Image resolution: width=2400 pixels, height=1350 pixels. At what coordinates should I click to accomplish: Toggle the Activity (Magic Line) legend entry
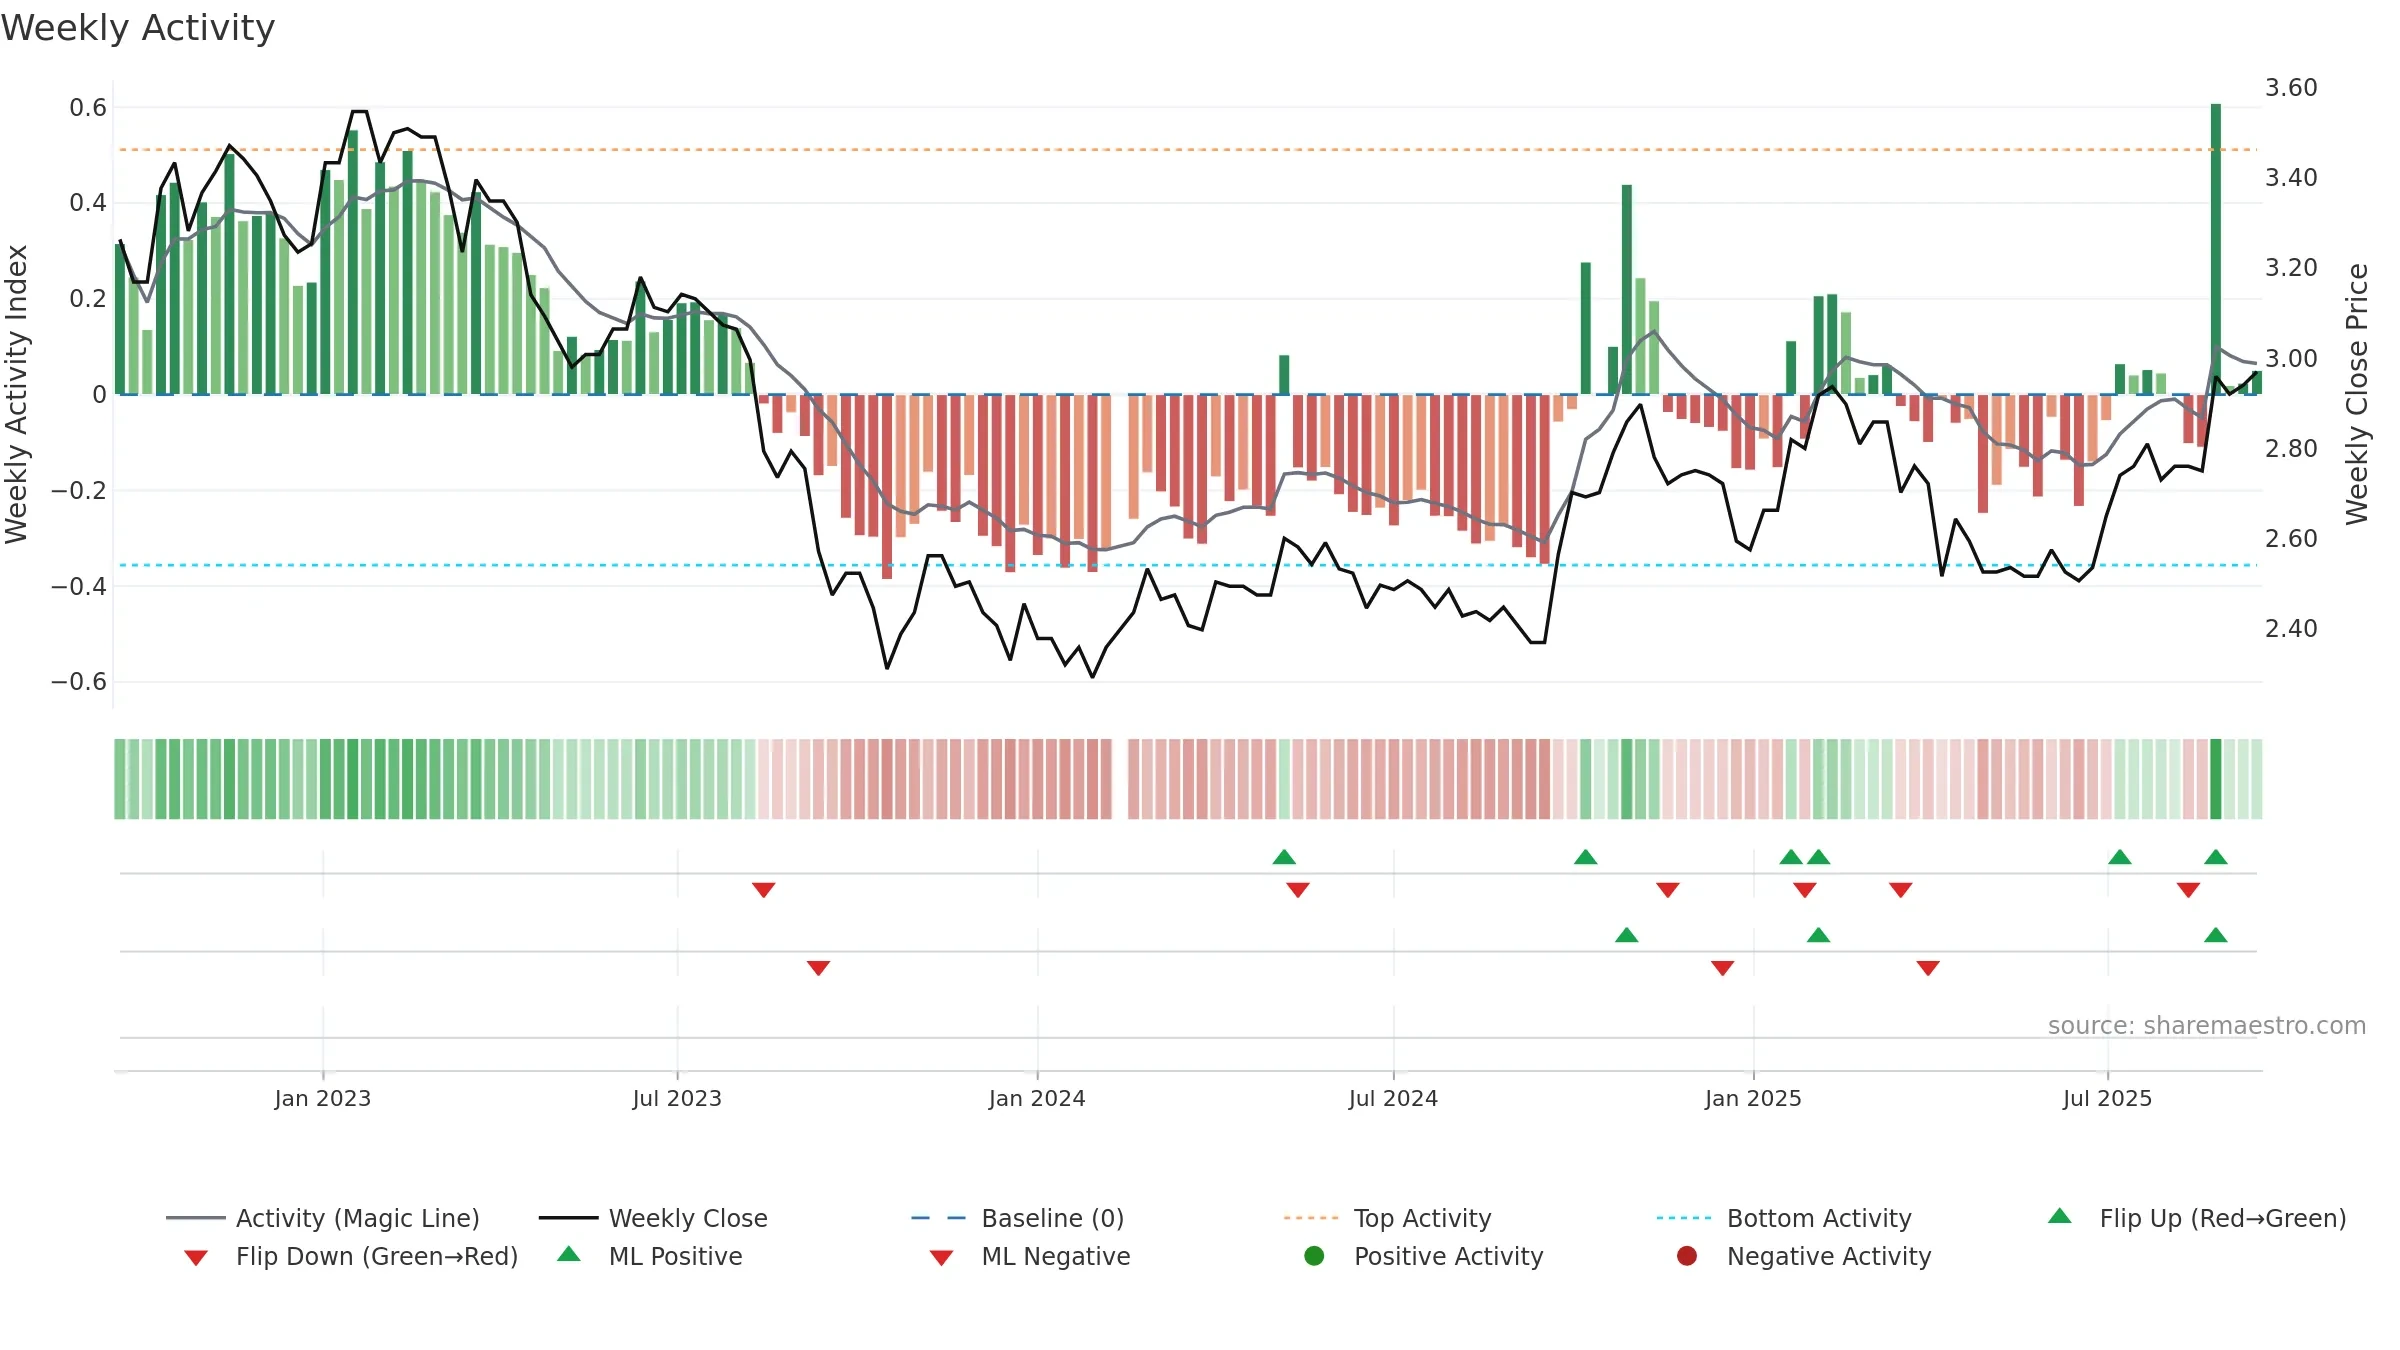click(323, 1218)
